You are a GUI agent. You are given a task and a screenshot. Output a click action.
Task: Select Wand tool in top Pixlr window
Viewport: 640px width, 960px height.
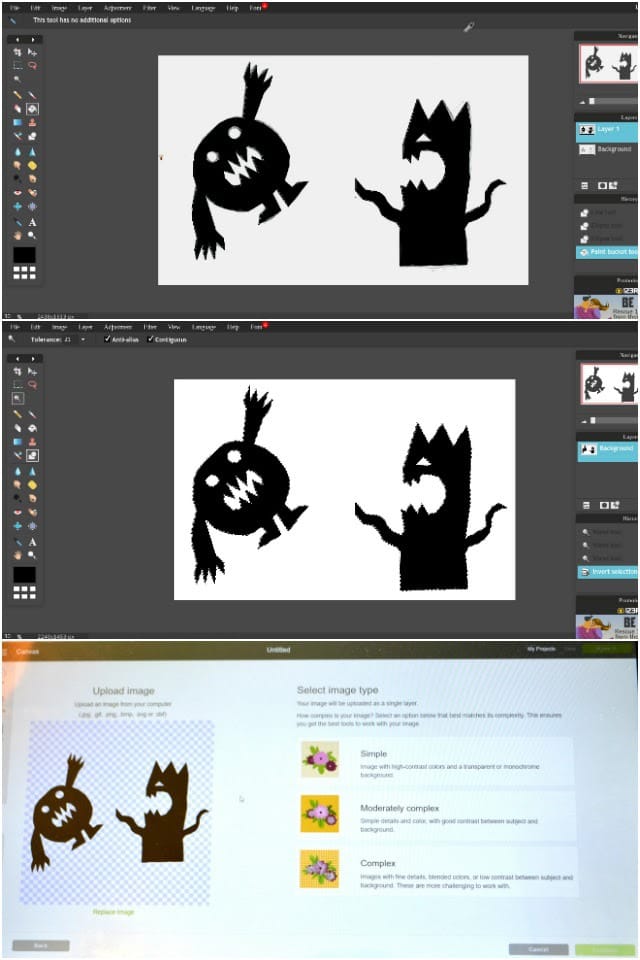[x=17, y=79]
